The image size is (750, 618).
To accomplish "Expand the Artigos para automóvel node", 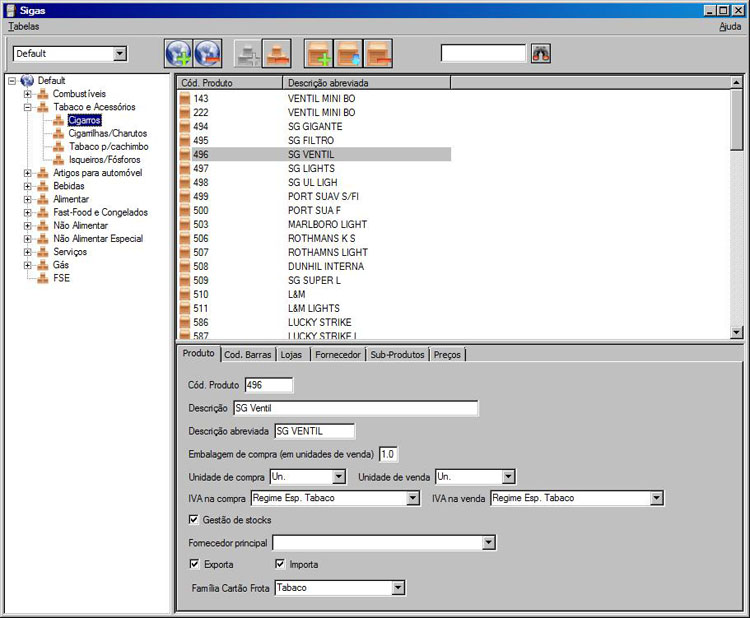I will tap(28, 173).
